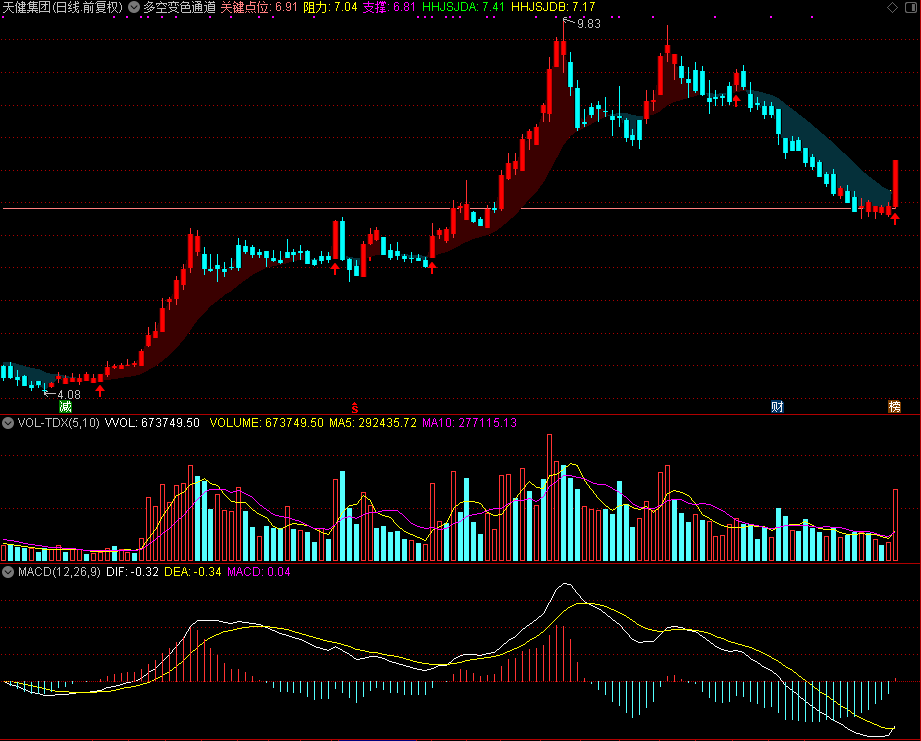
Task: Click the diamond icon at top right
Action: click(x=892, y=8)
